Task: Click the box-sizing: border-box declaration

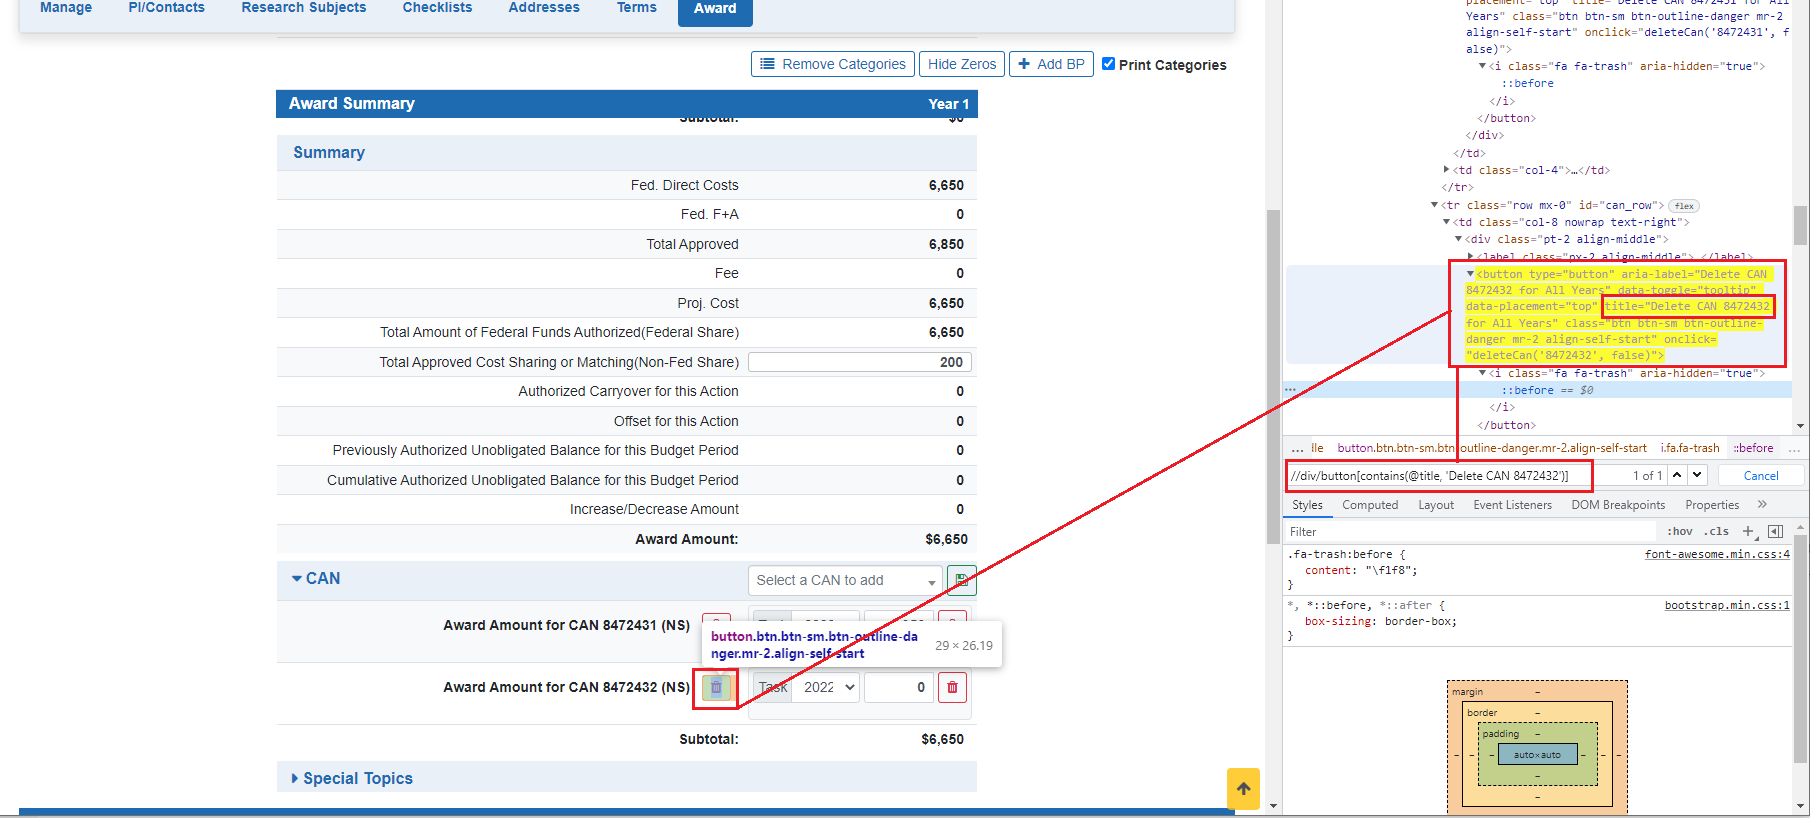Action: point(1380,621)
